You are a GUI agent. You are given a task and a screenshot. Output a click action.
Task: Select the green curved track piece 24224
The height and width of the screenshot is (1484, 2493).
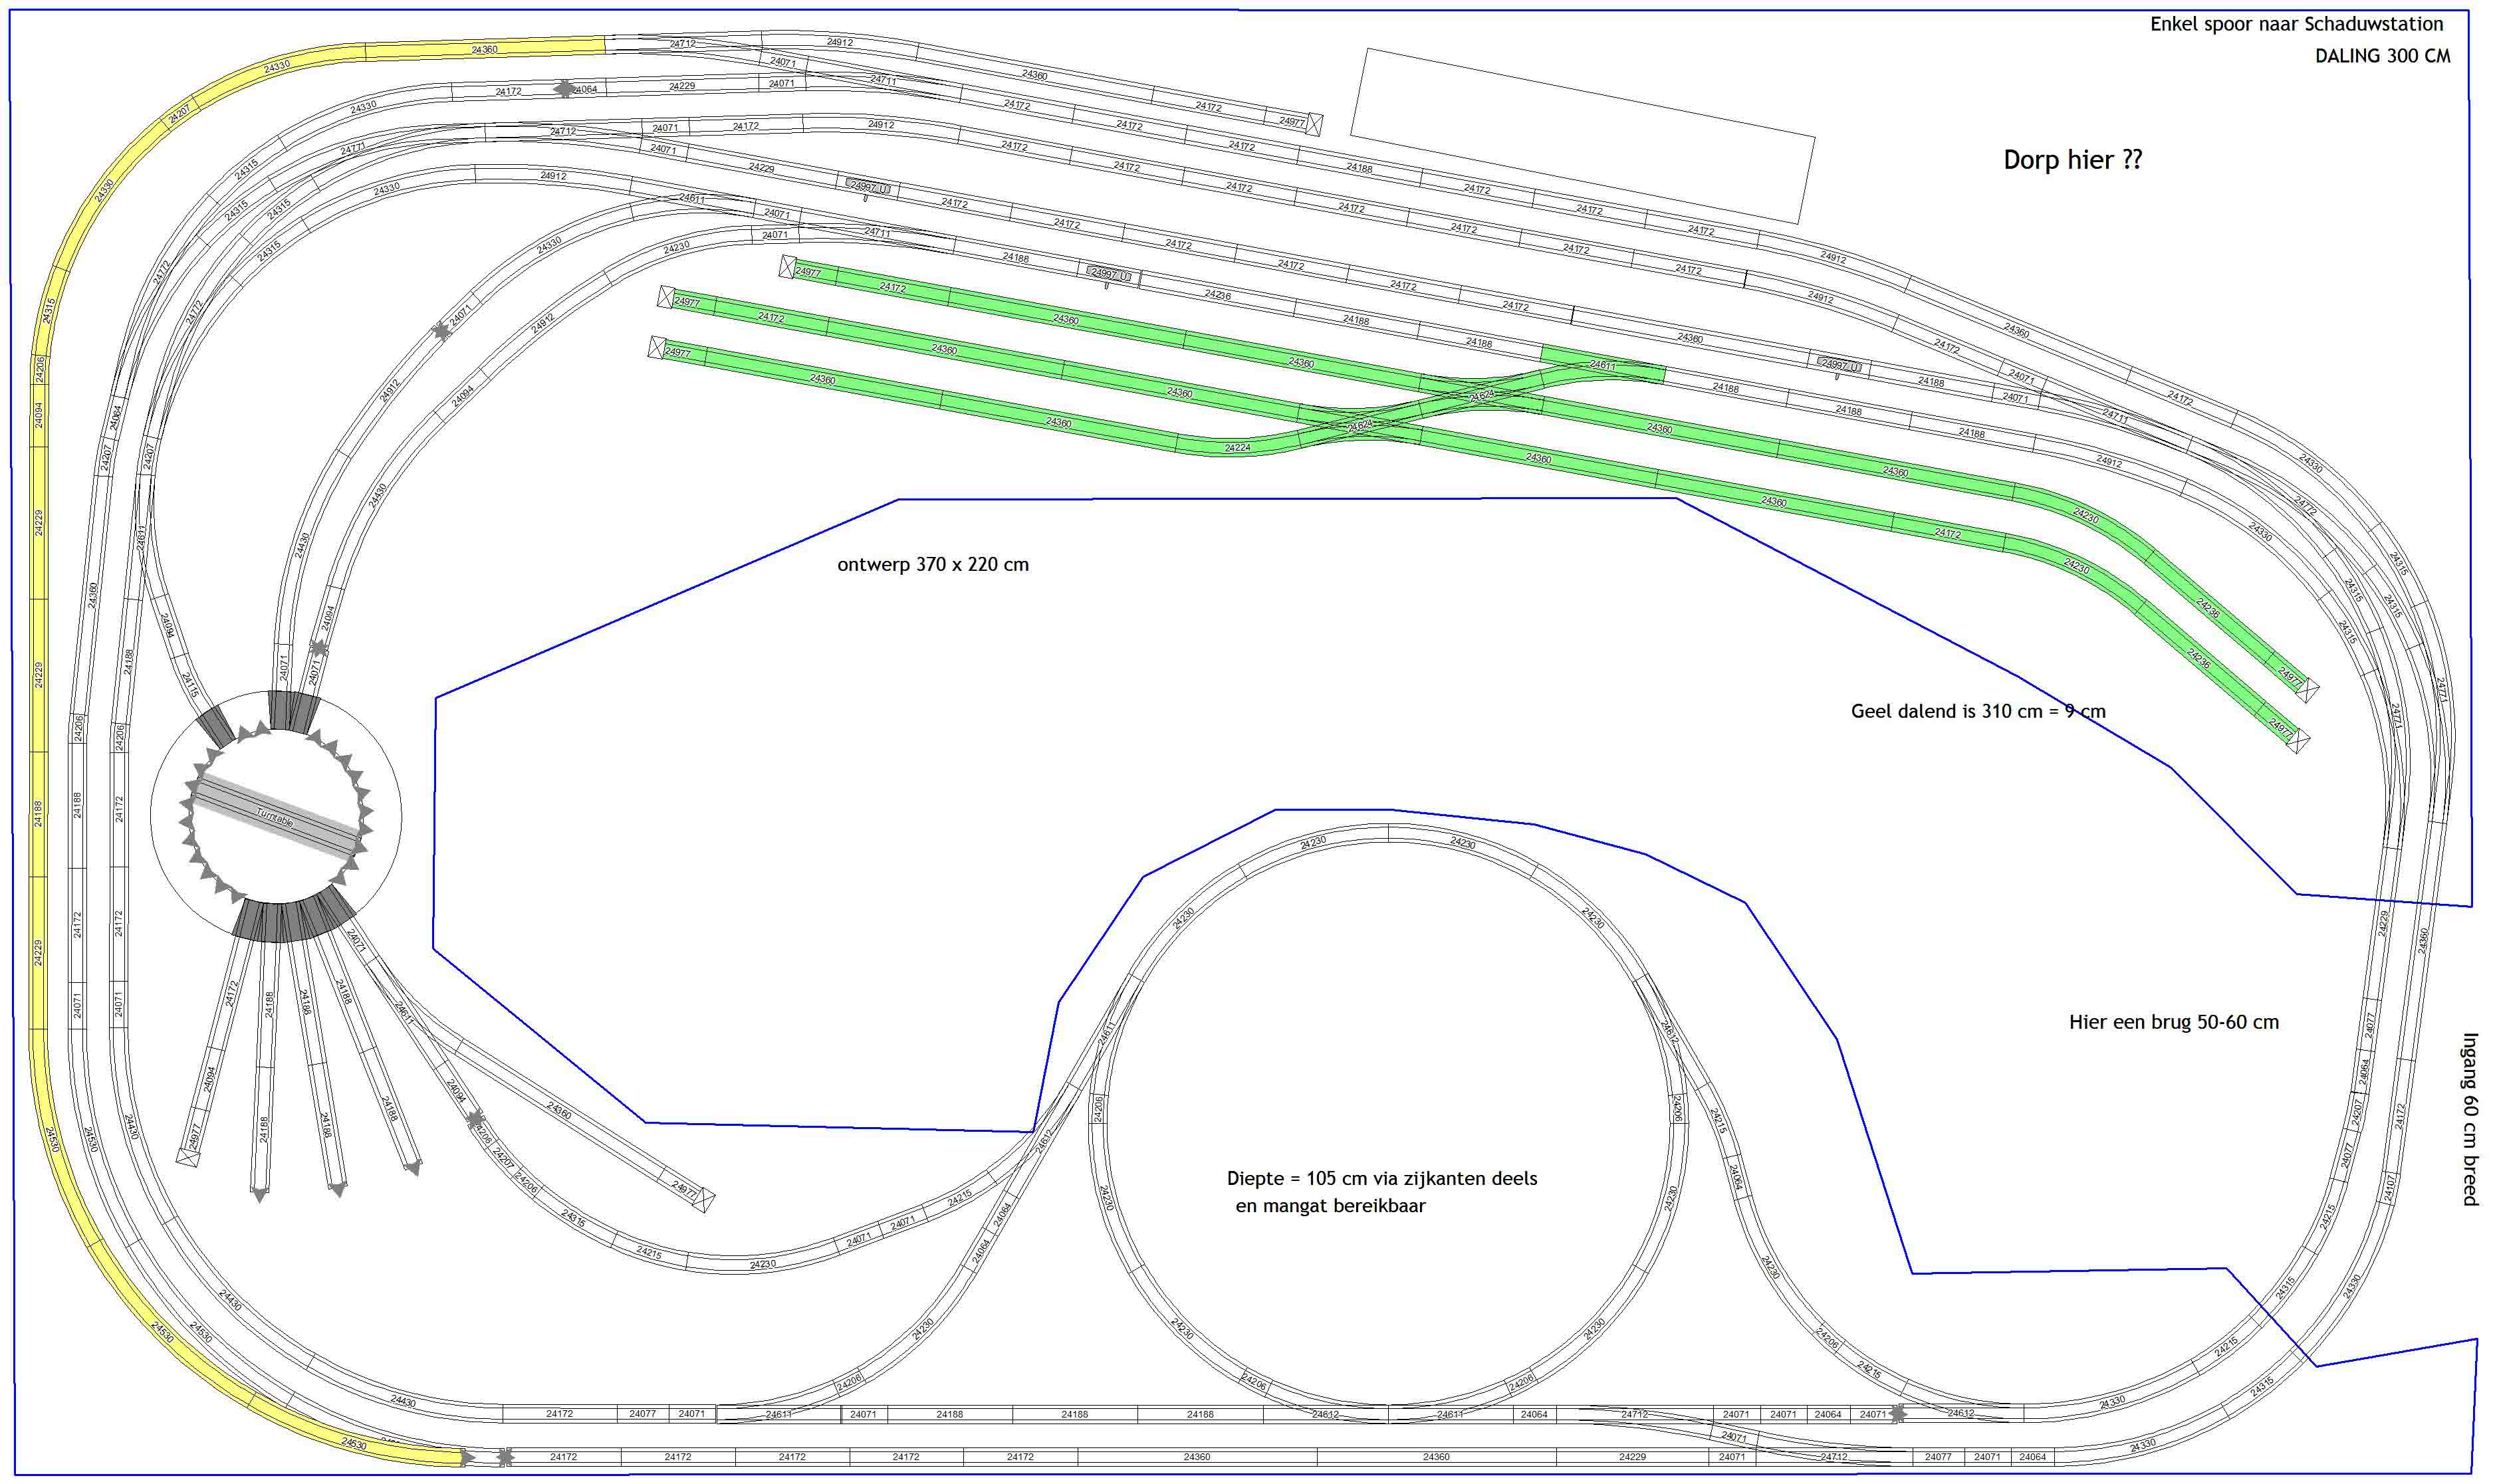tap(1238, 447)
